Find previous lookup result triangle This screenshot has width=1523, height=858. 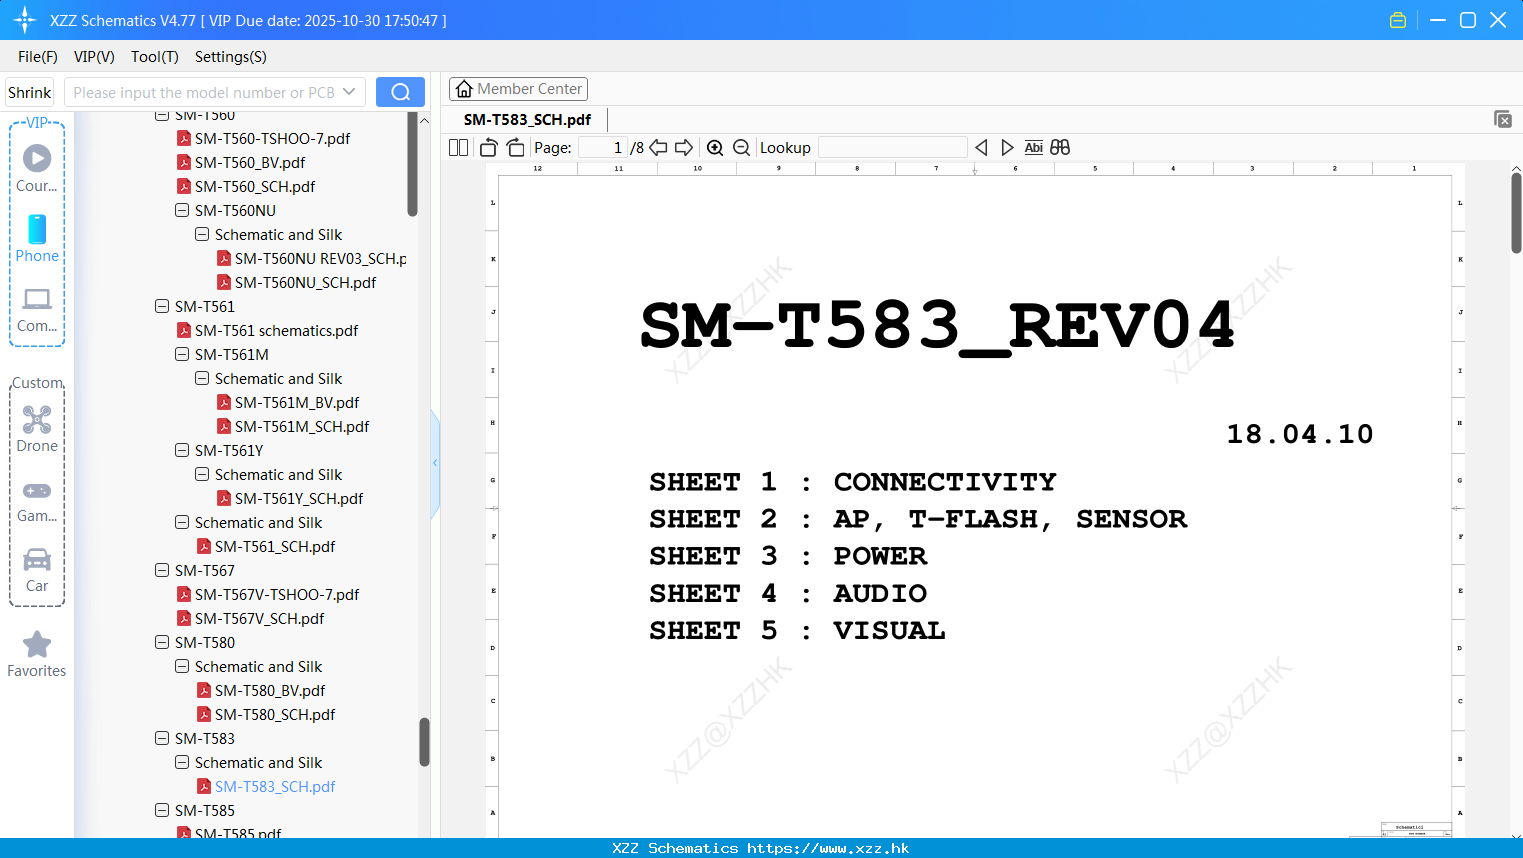(981, 147)
